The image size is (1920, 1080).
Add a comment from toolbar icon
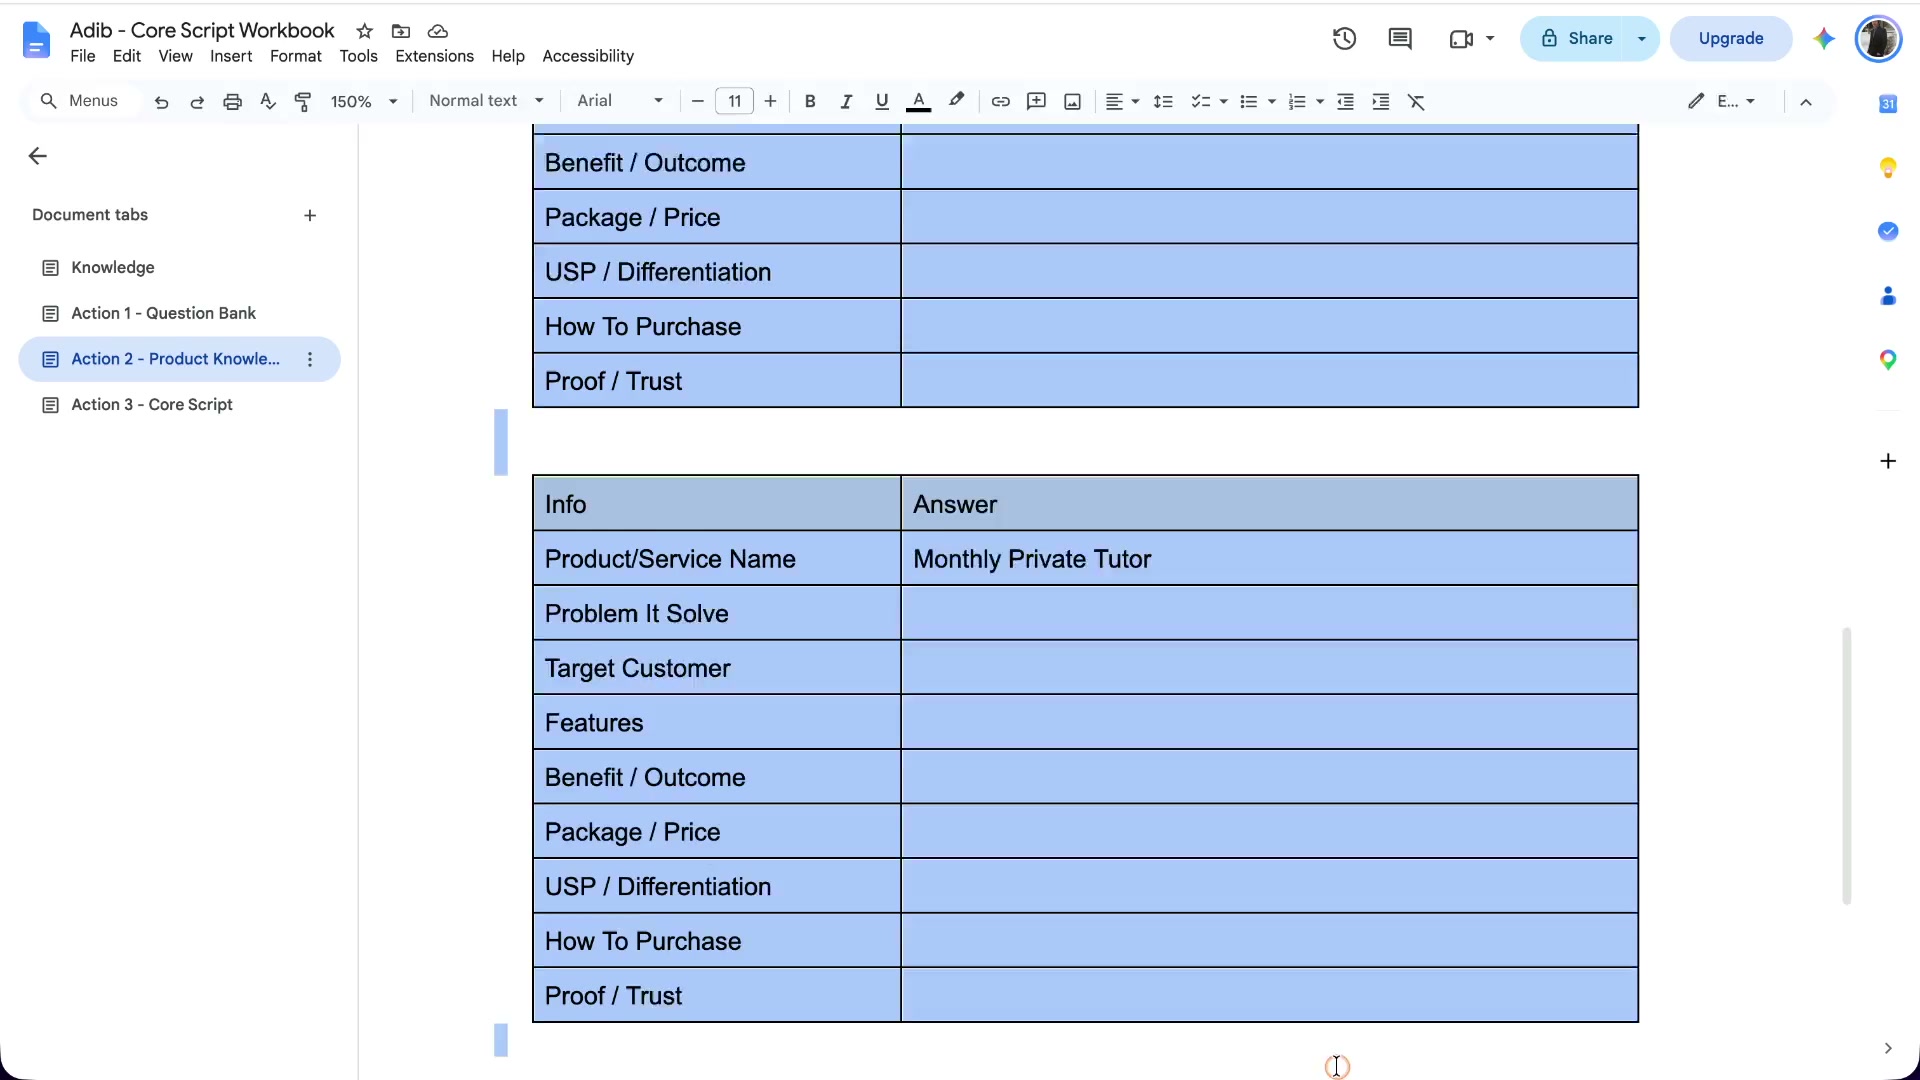click(1036, 101)
